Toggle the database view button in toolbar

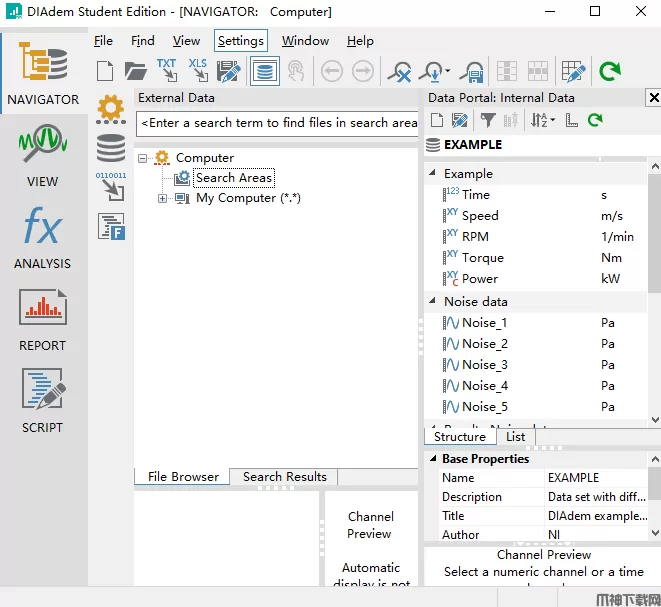tap(264, 71)
